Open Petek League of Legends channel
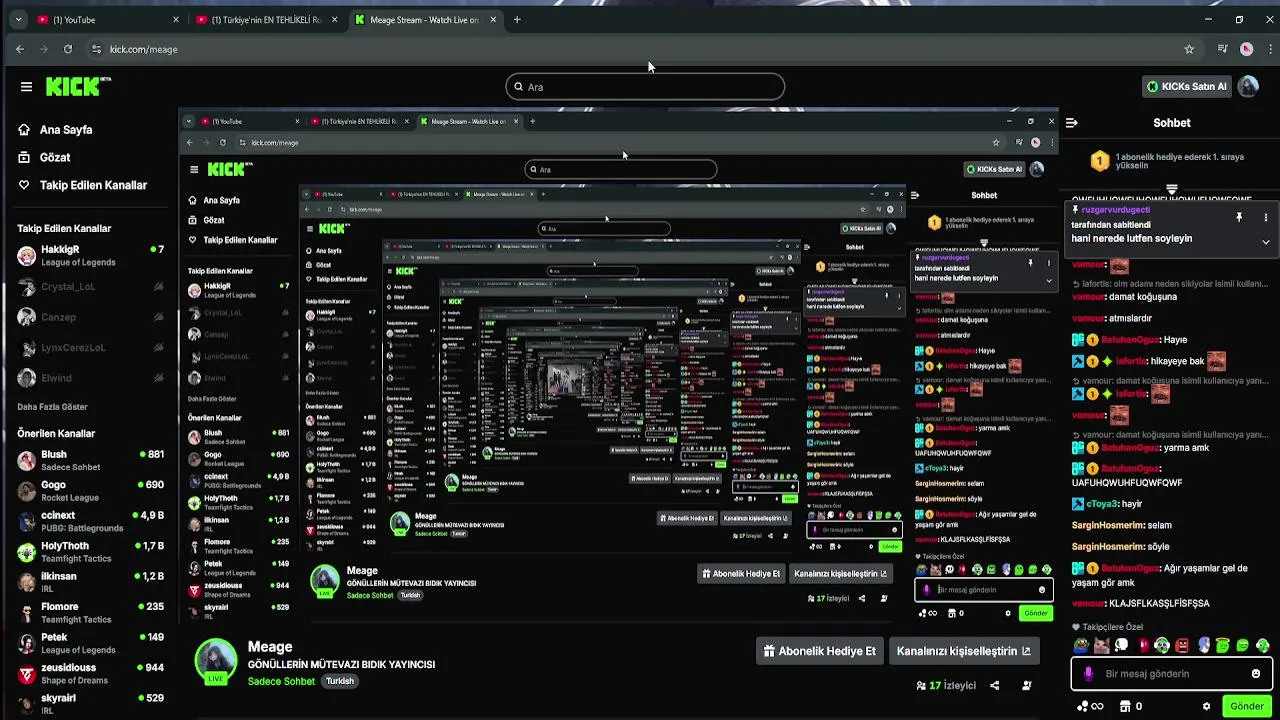1280x720 pixels. pos(90,643)
